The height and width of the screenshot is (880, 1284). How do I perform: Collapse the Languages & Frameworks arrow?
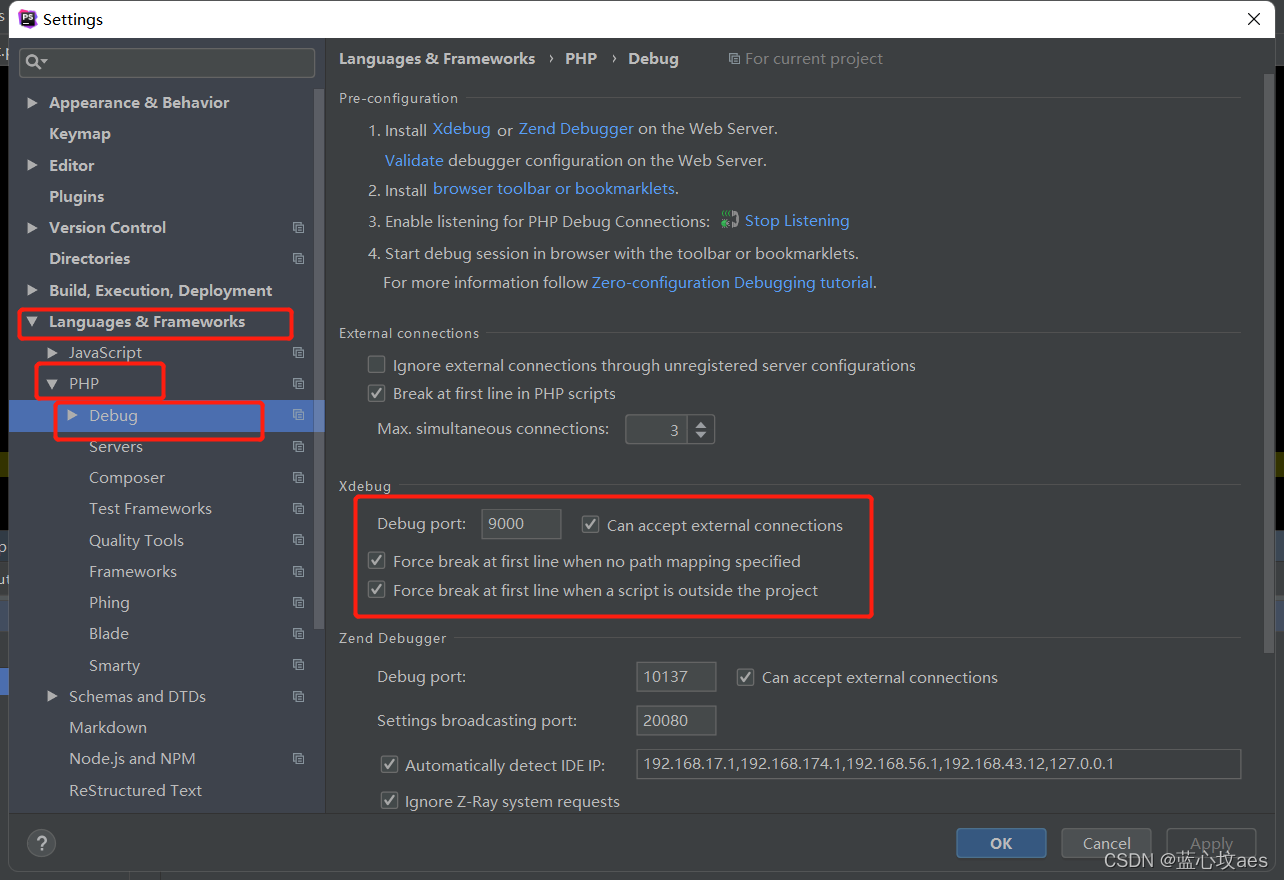pos(33,322)
